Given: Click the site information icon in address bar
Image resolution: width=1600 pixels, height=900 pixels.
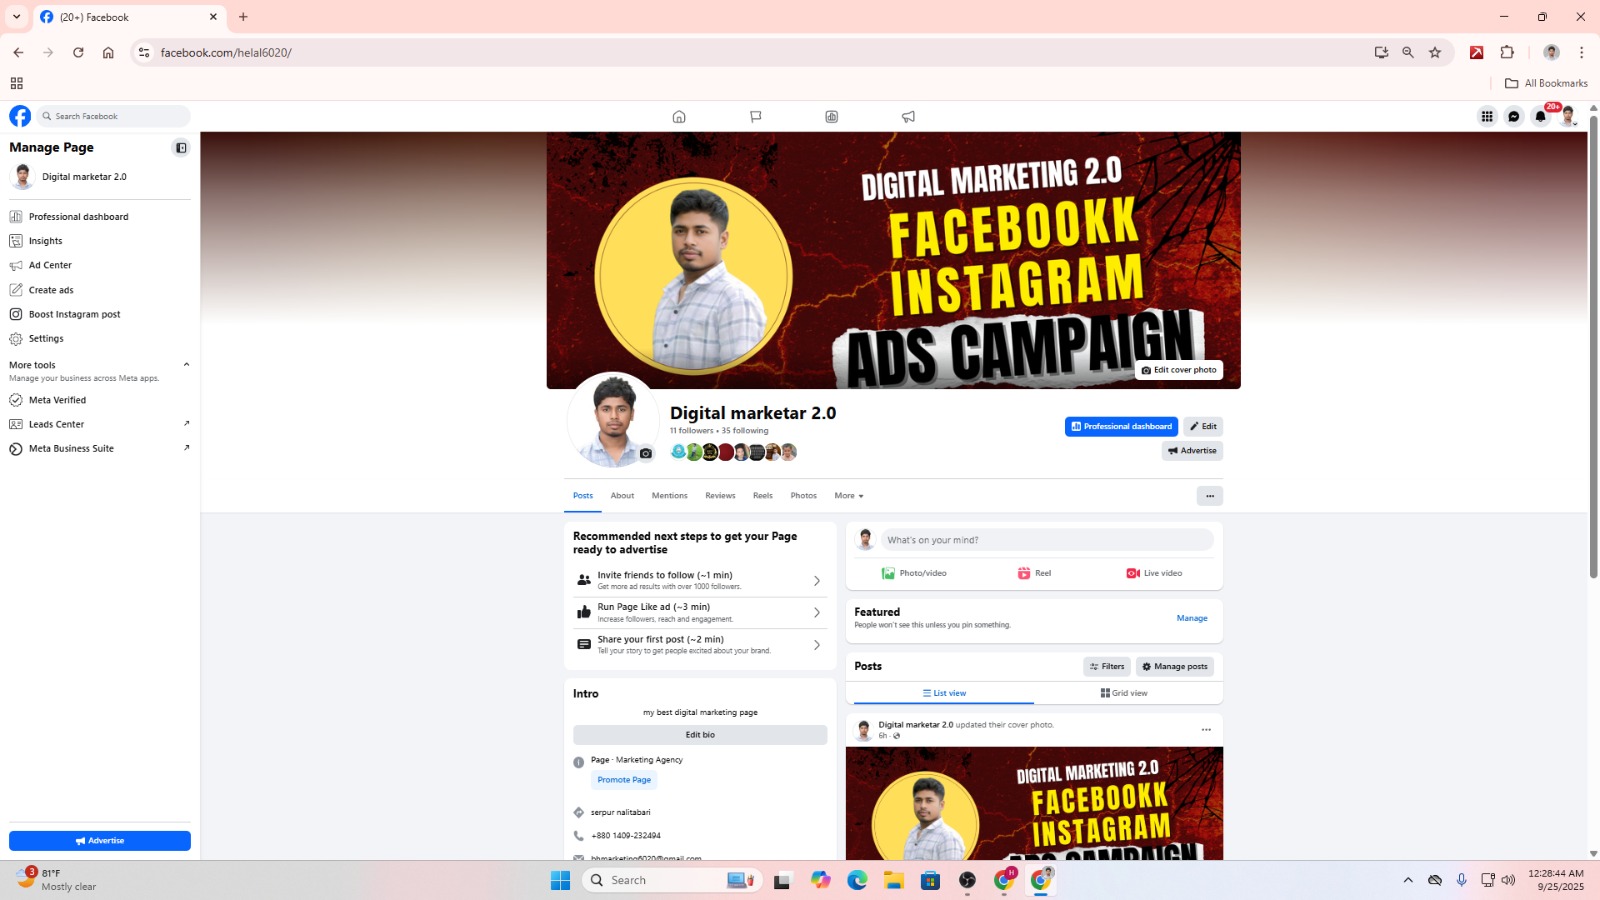Looking at the screenshot, I should click(x=144, y=52).
